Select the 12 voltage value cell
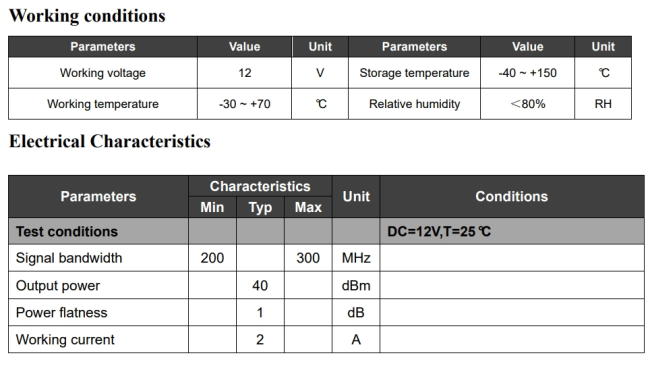This screenshot has width=650, height=366. tap(245, 73)
